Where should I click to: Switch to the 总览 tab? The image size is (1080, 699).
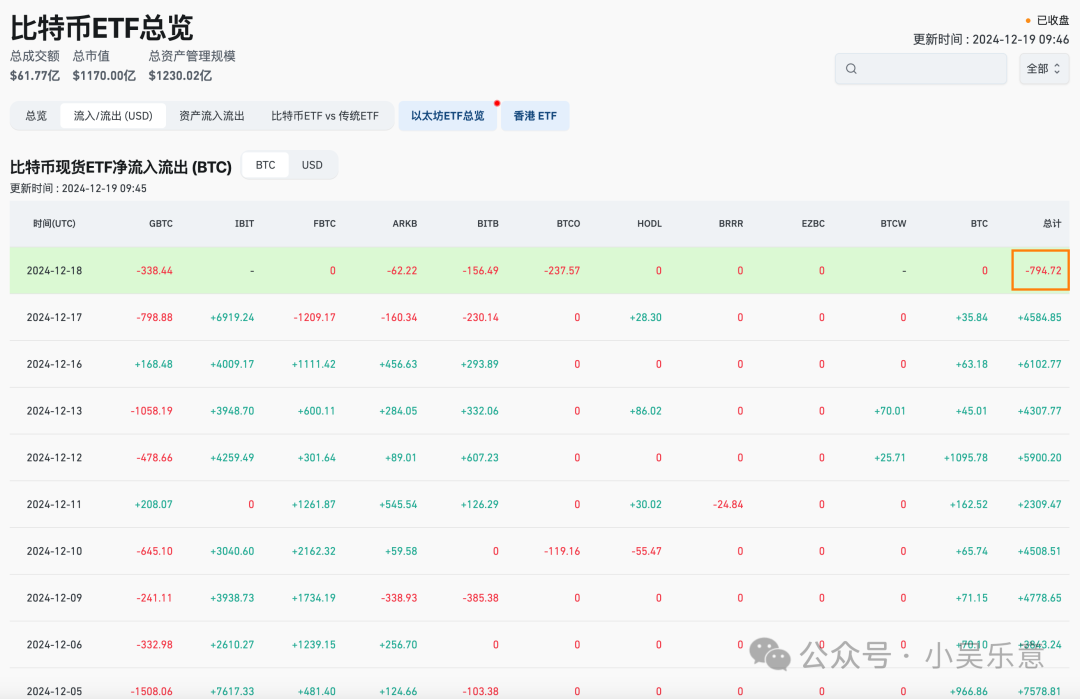36,116
